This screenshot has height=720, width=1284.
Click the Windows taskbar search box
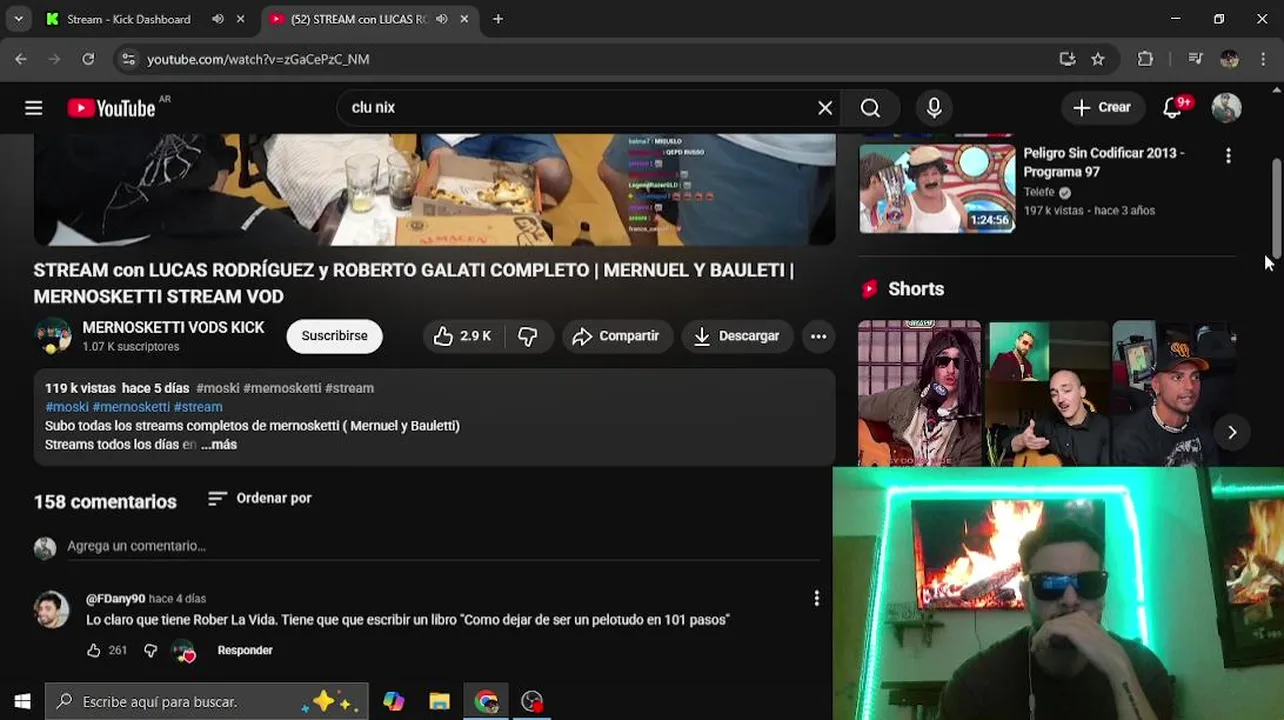pos(207,701)
